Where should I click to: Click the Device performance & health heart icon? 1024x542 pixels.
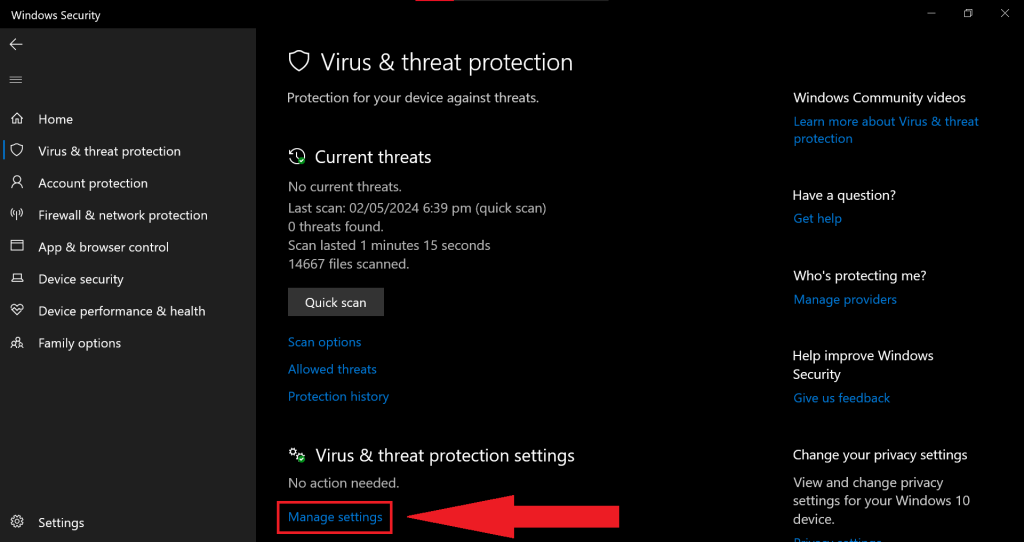coord(17,311)
